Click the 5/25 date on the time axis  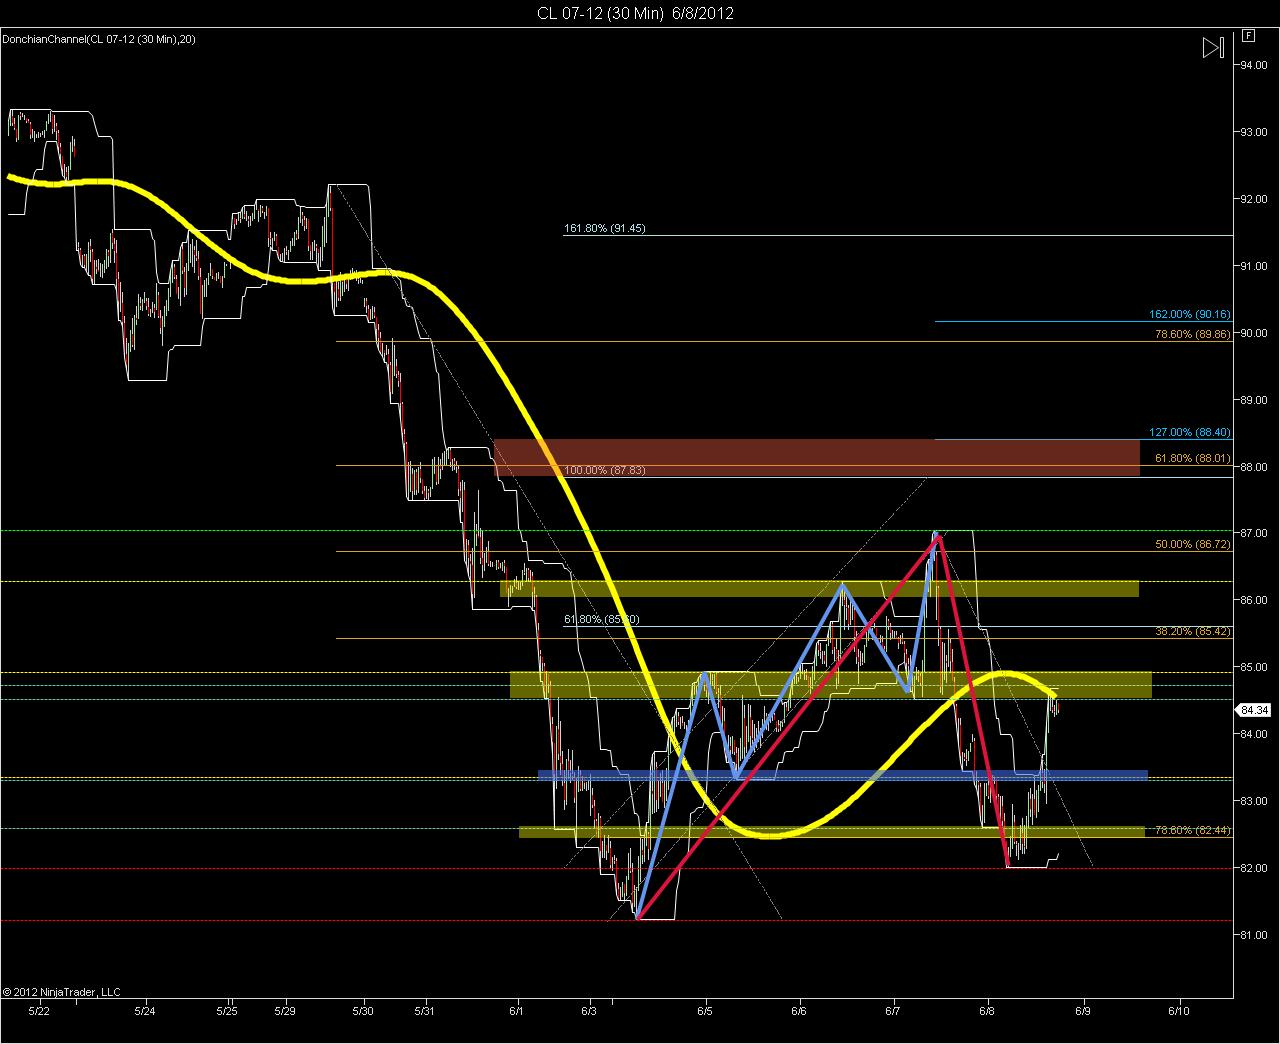click(229, 1012)
